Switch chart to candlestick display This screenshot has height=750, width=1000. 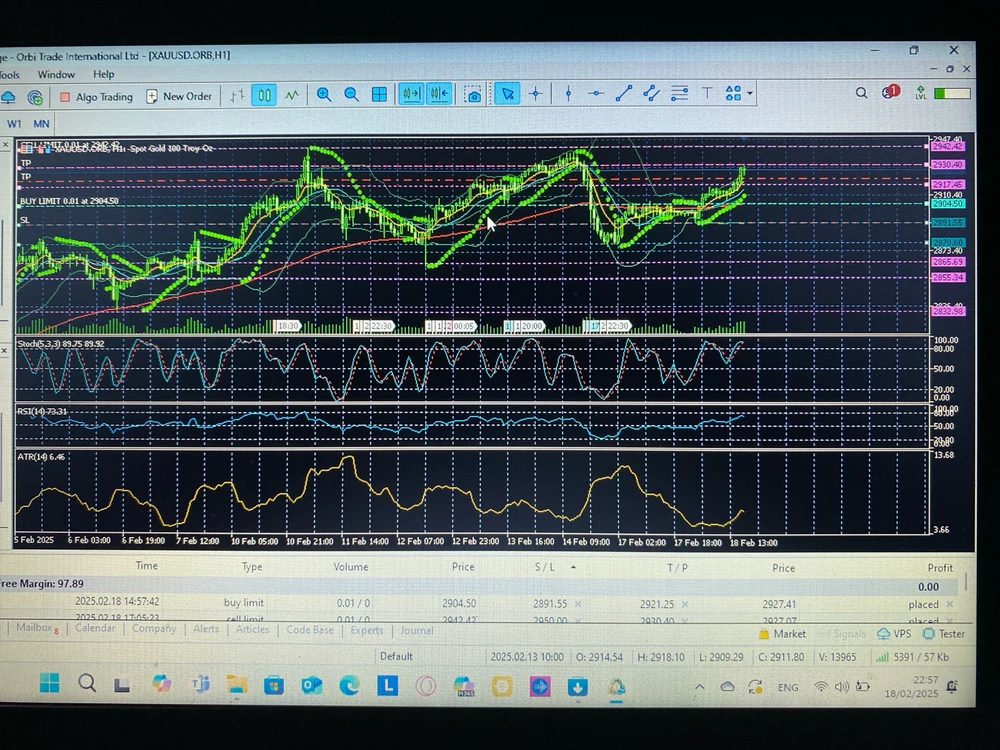tap(264, 96)
